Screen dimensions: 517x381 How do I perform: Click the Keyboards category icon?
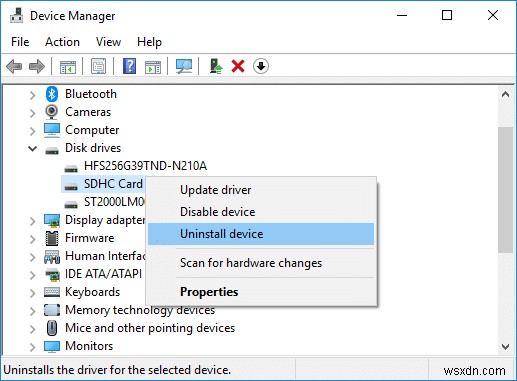click(52, 292)
